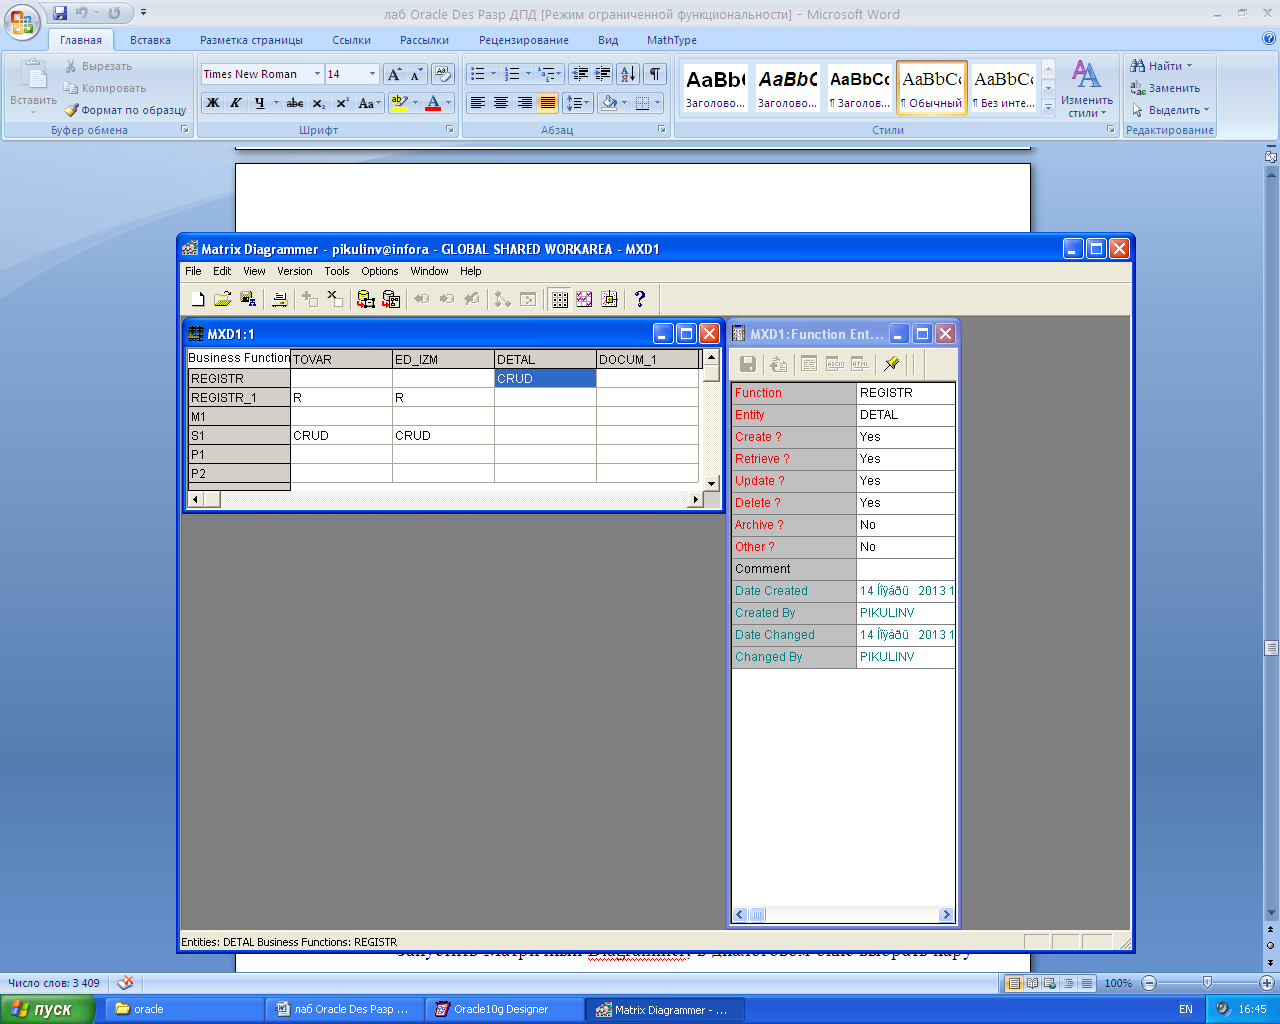Click Заменить in editing group
The height and width of the screenshot is (1024, 1280).
(x=1166, y=88)
